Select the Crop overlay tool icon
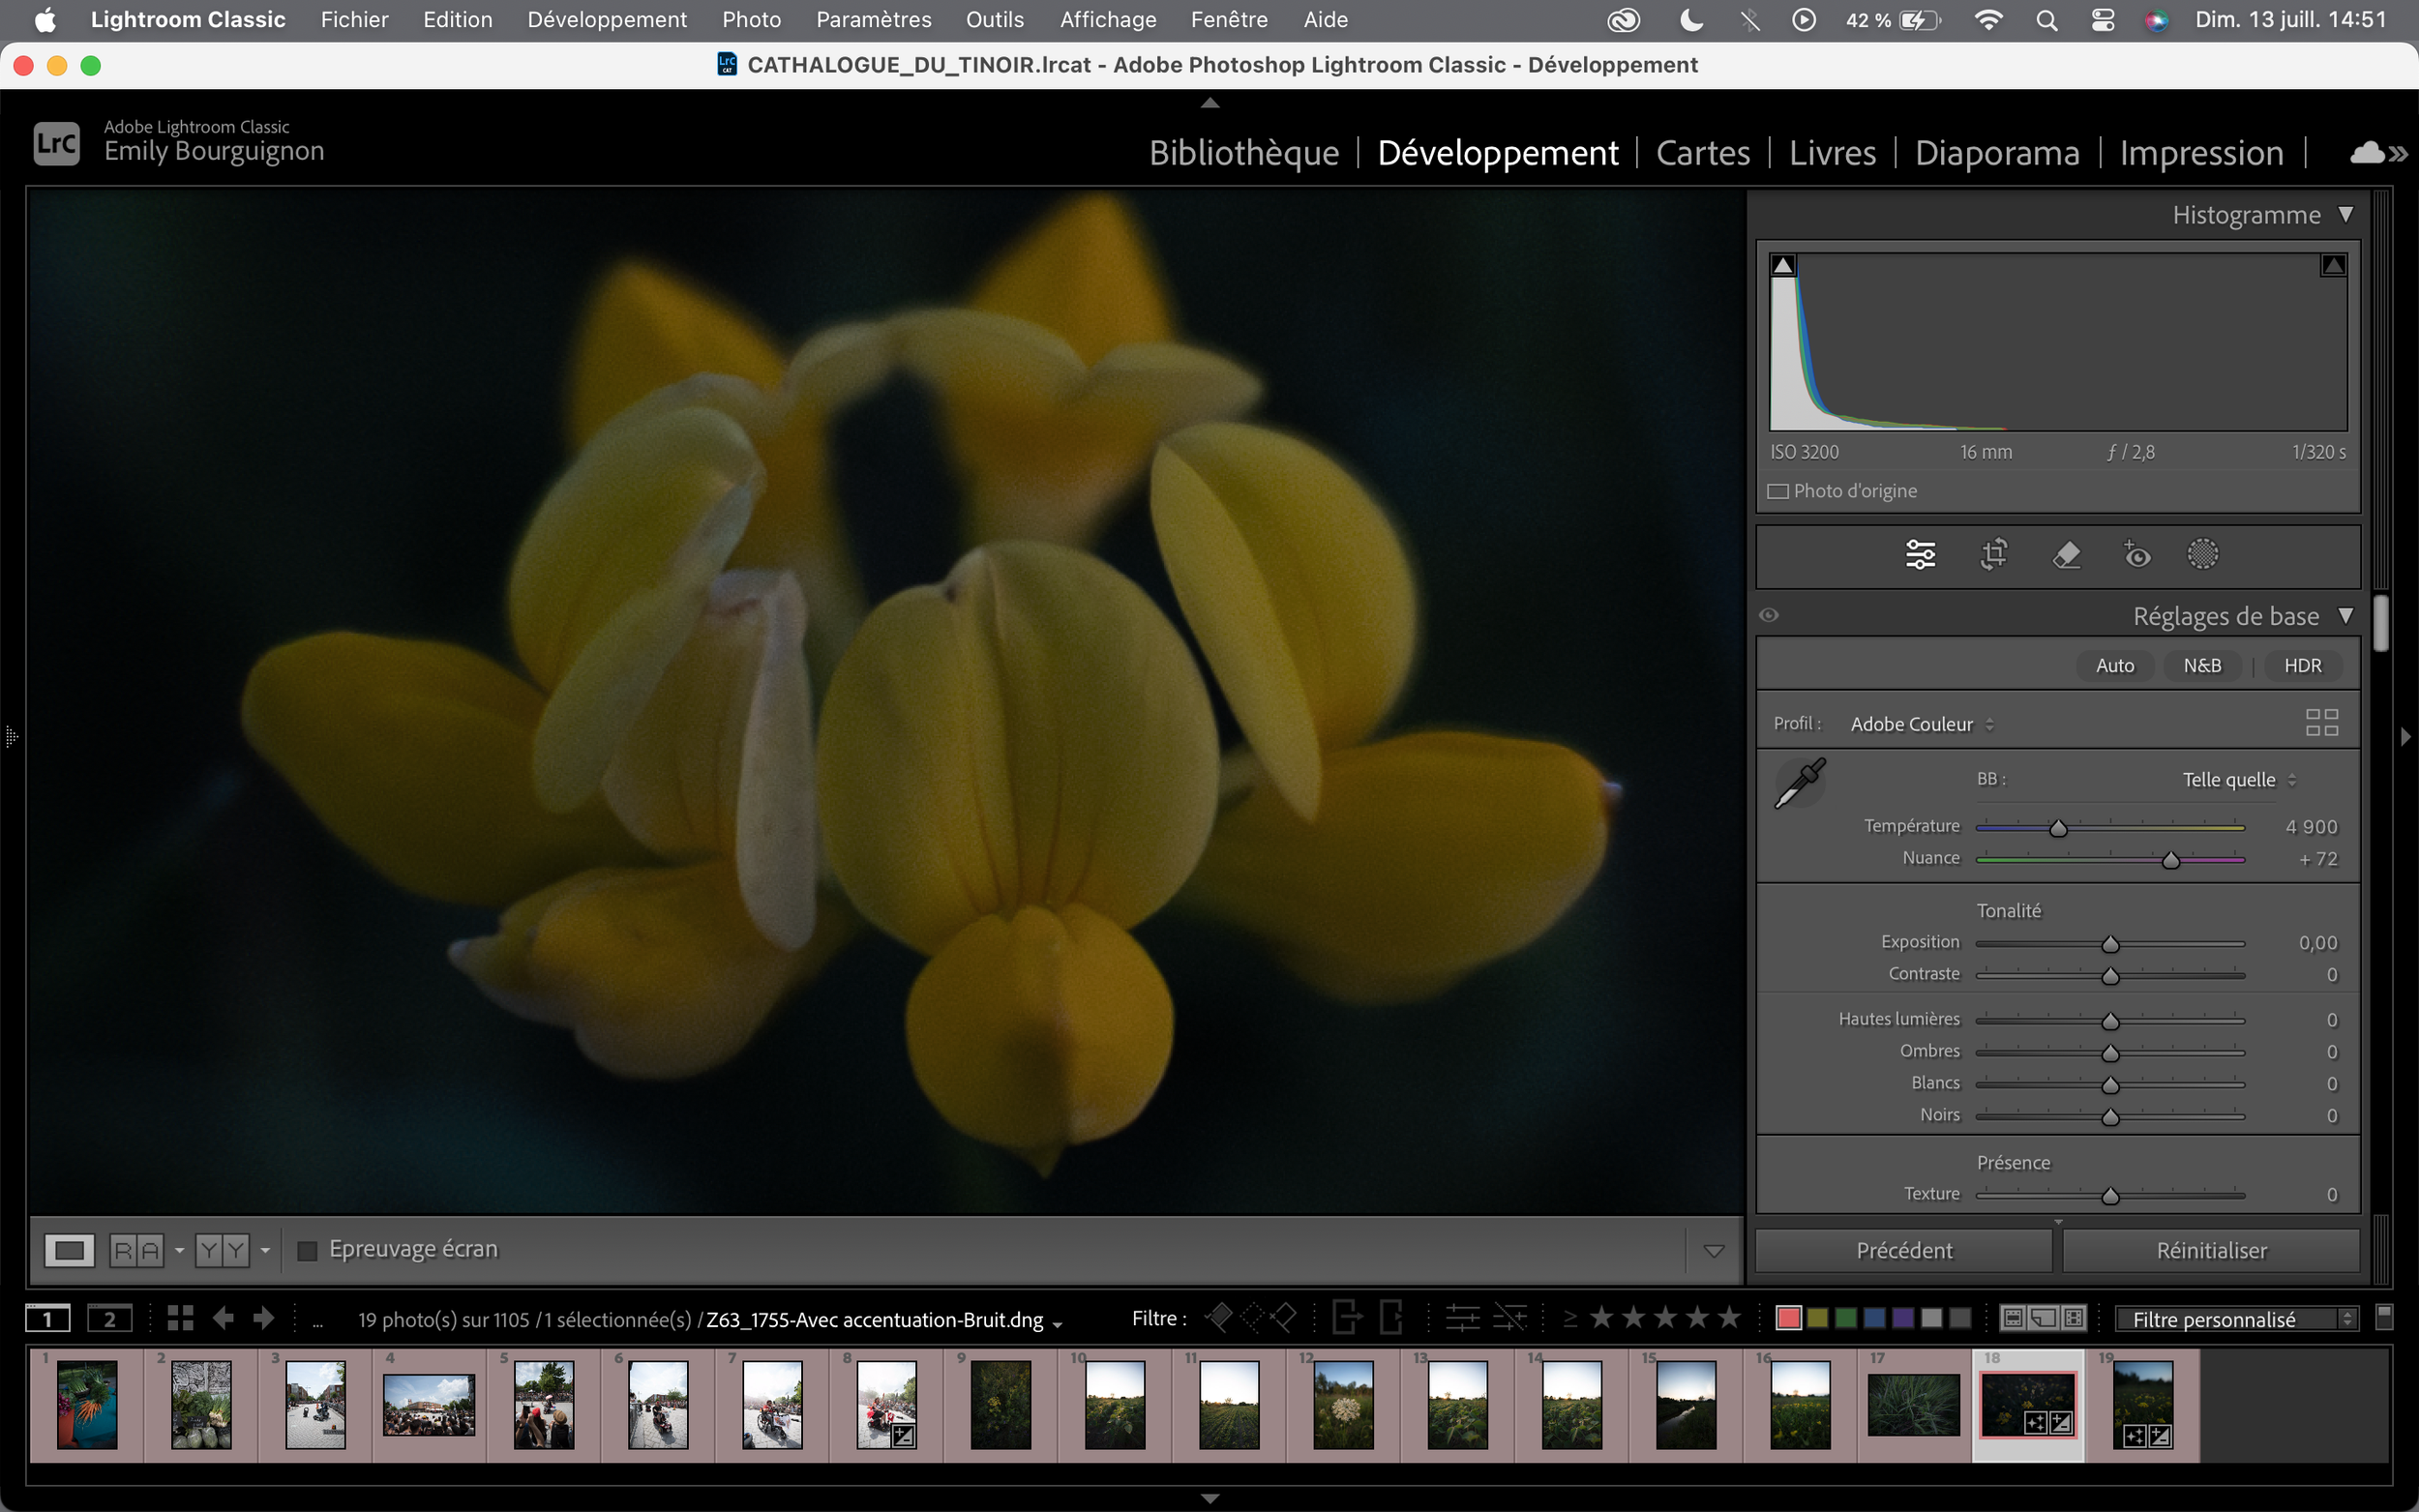Screen dimensions: 2419x1512 (x=1993, y=554)
